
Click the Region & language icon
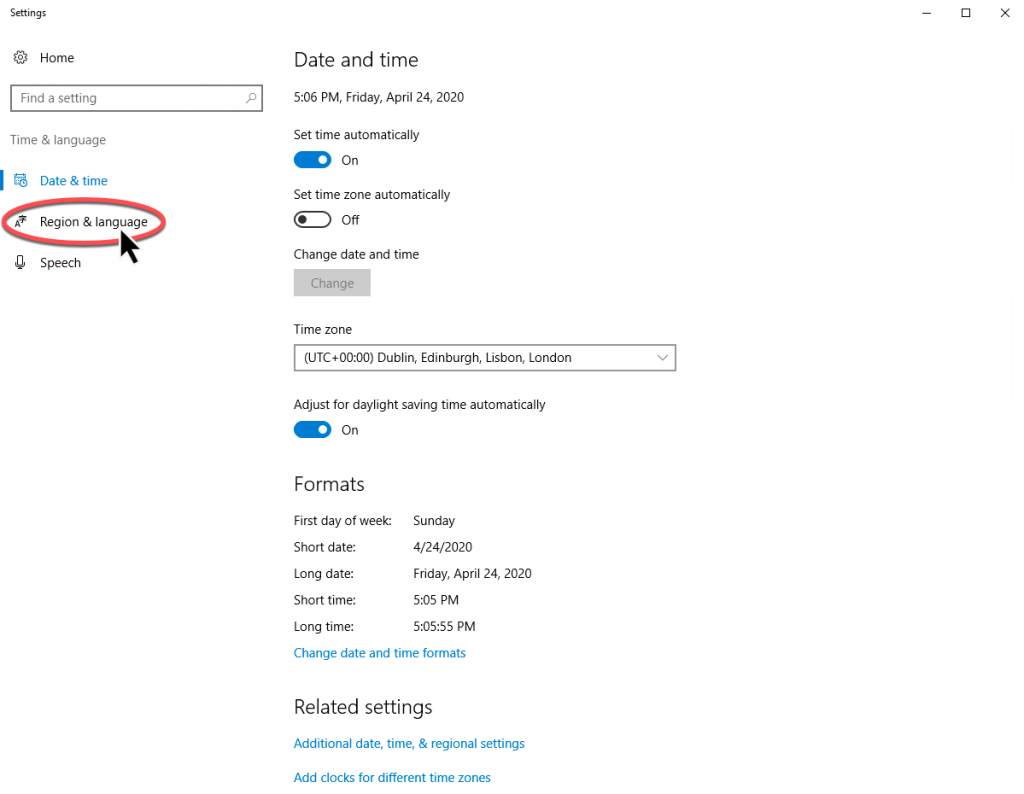21,221
